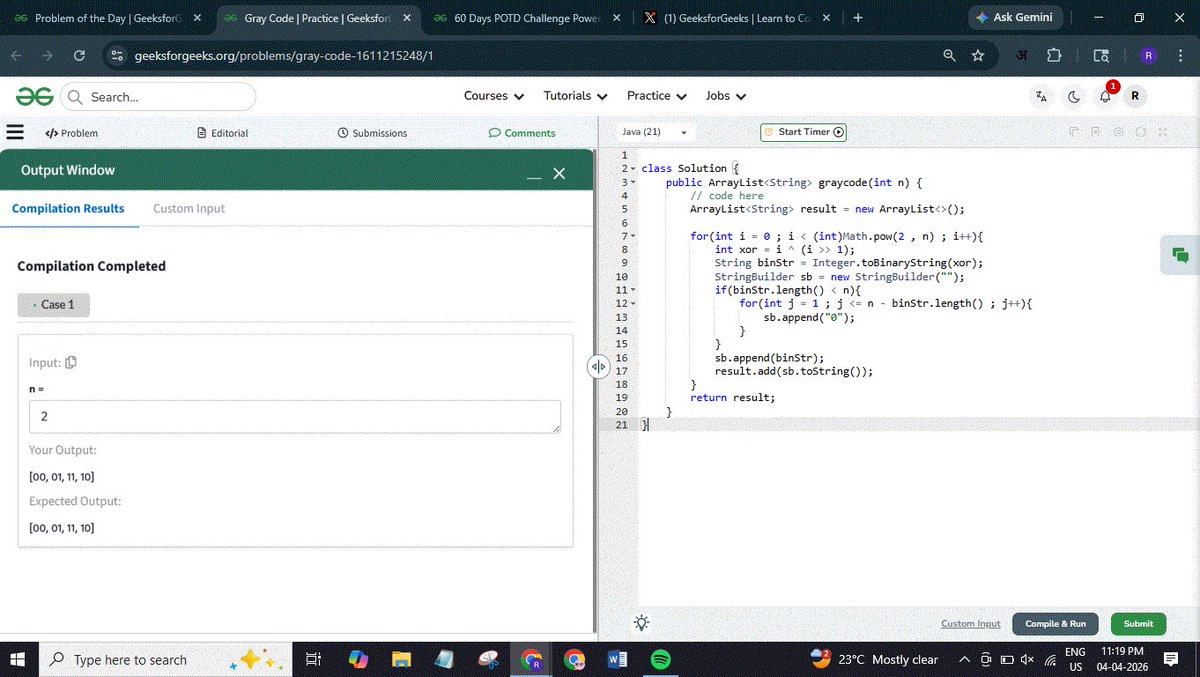Reload the page in Chrome
This screenshot has width=1200, height=677.
point(79,56)
